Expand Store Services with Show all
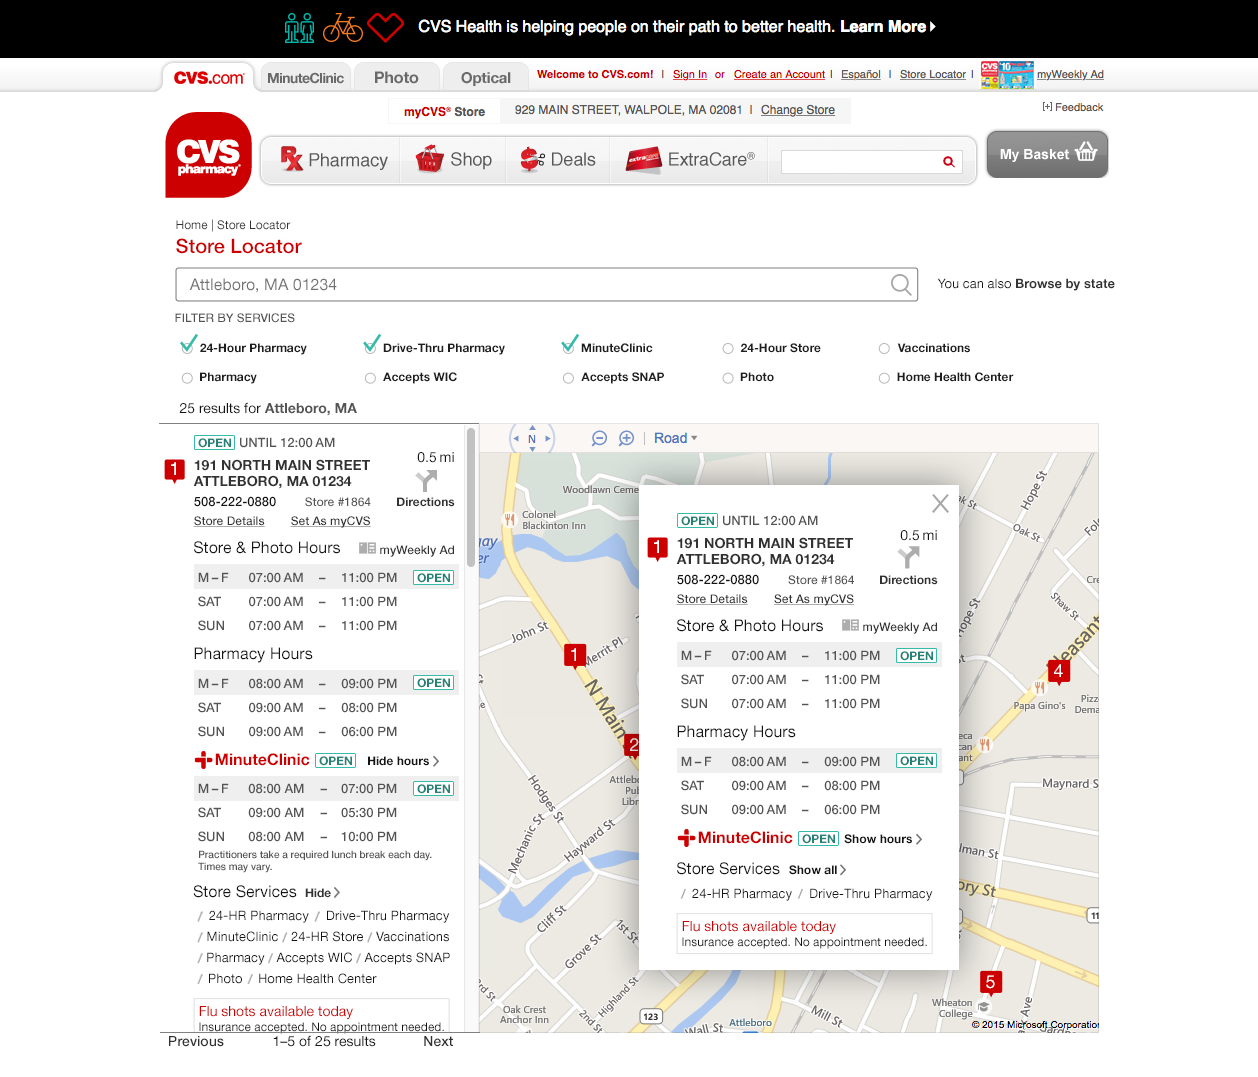Viewport: 1258px width, 1077px height. click(818, 870)
